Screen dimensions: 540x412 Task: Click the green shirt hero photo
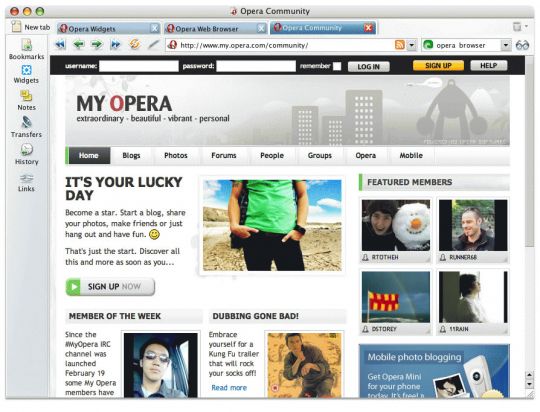(272, 225)
